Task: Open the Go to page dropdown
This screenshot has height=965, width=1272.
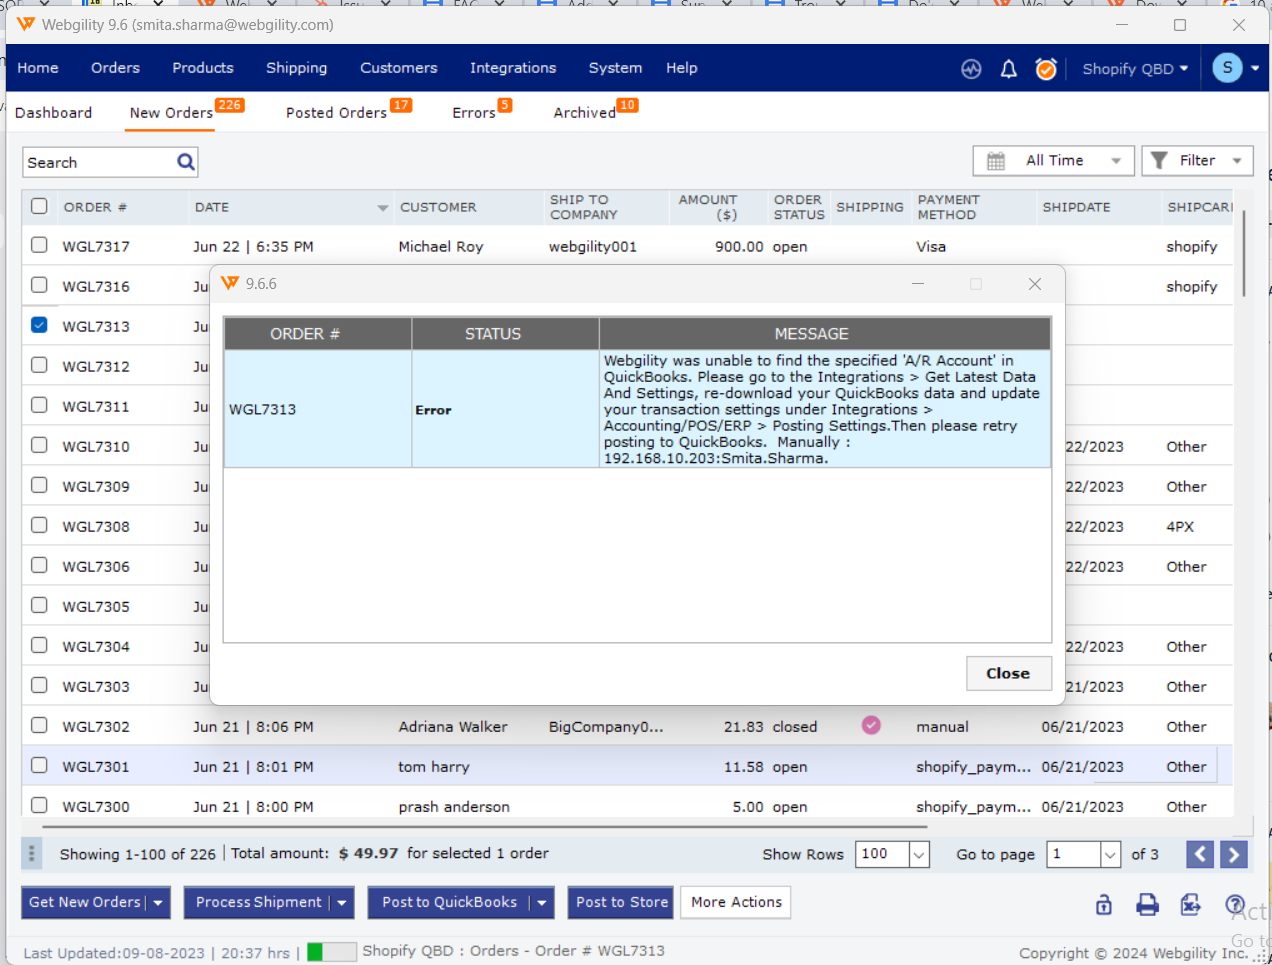Action: click(1110, 854)
